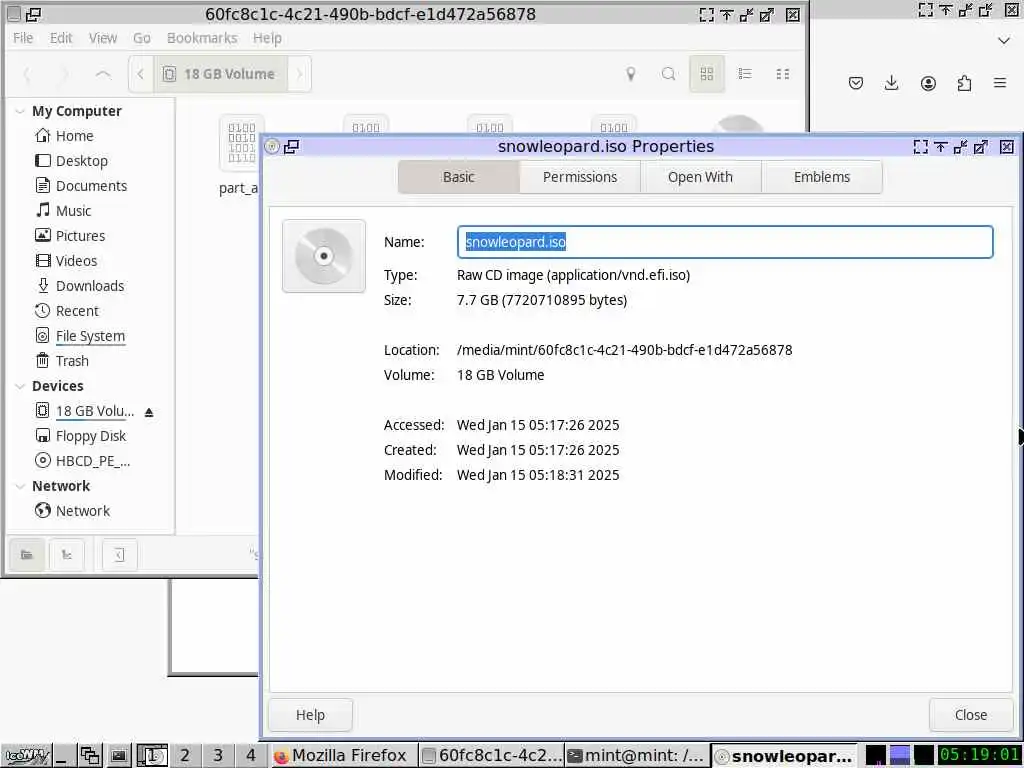The height and width of the screenshot is (768, 1024).
Task: Click the right path bar scroll arrow
Action: (299, 74)
